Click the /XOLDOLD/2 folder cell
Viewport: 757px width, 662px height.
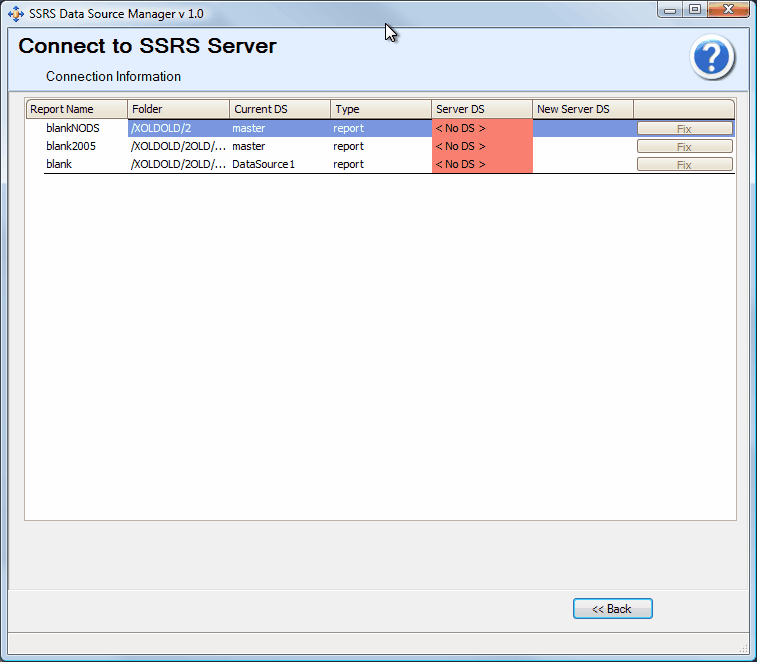tap(179, 128)
